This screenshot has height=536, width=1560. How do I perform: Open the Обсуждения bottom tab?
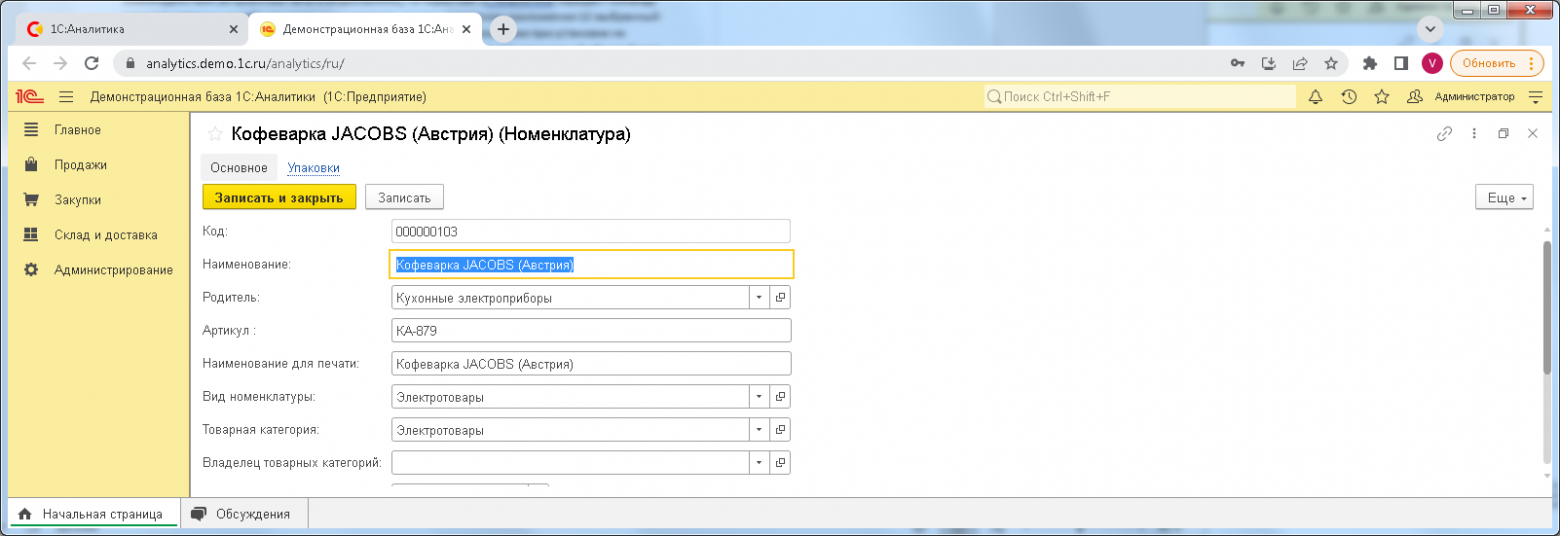pyautogui.click(x=243, y=514)
